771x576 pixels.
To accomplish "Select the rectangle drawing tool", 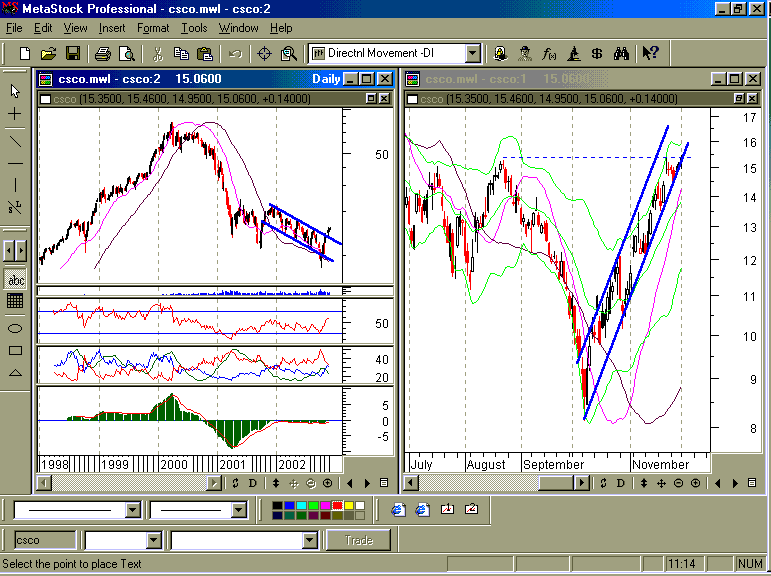I will point(15,350).
